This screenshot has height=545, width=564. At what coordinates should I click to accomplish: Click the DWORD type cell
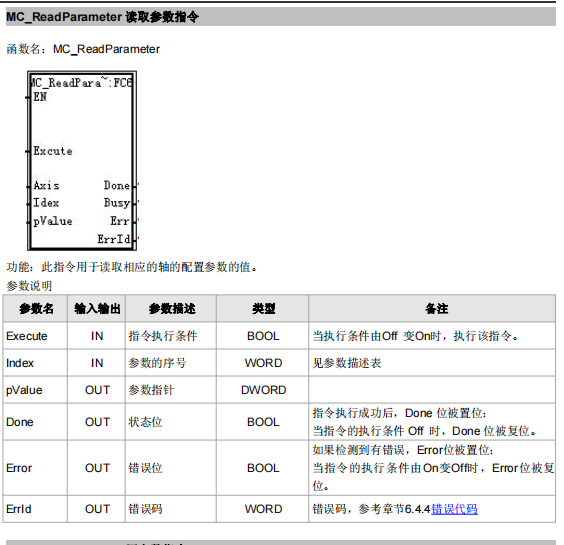click(x=263, y=390)
